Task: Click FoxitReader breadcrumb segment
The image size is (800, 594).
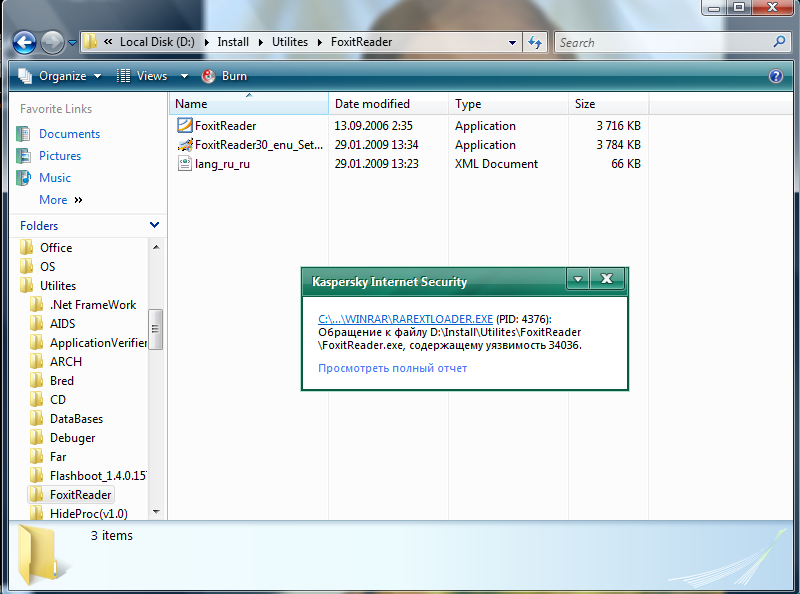Action: (361, 42)
